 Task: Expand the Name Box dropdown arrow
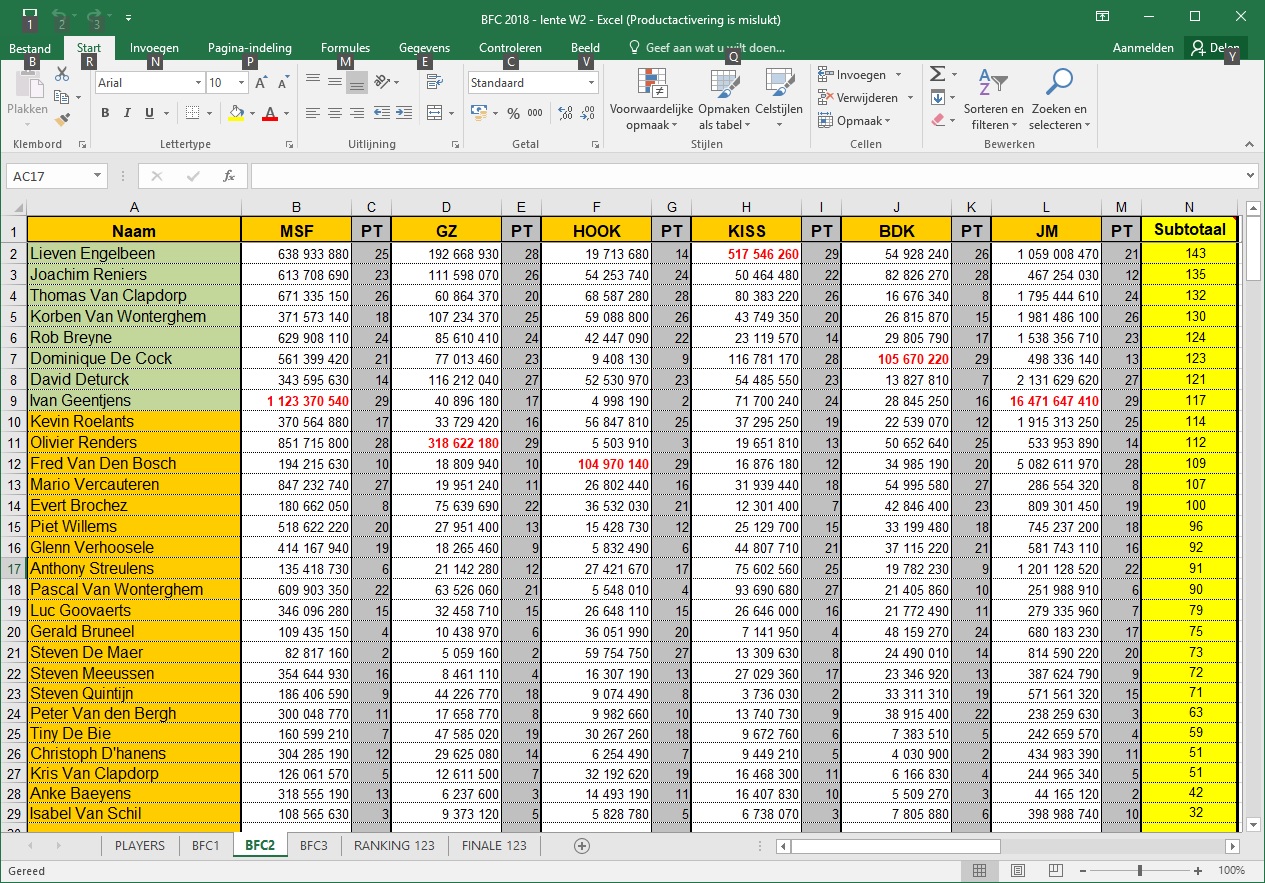(97, 176)
